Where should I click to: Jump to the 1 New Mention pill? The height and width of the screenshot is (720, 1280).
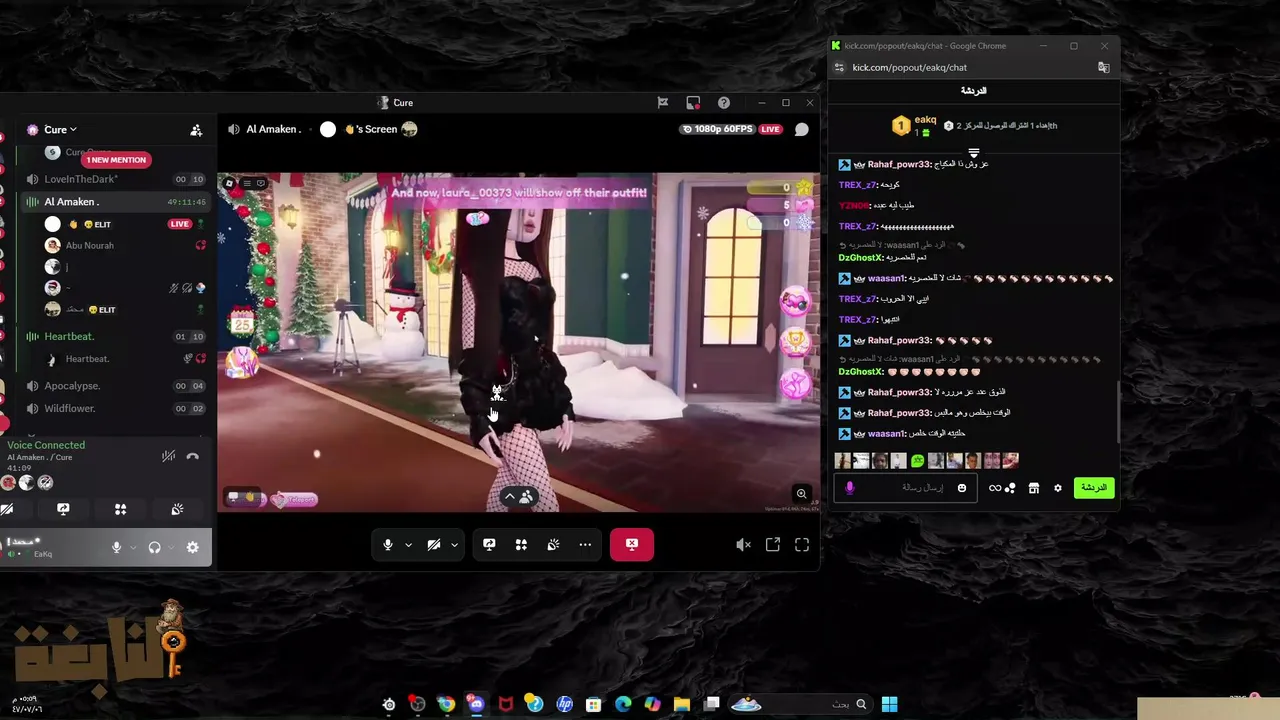(x=116, y=160)
